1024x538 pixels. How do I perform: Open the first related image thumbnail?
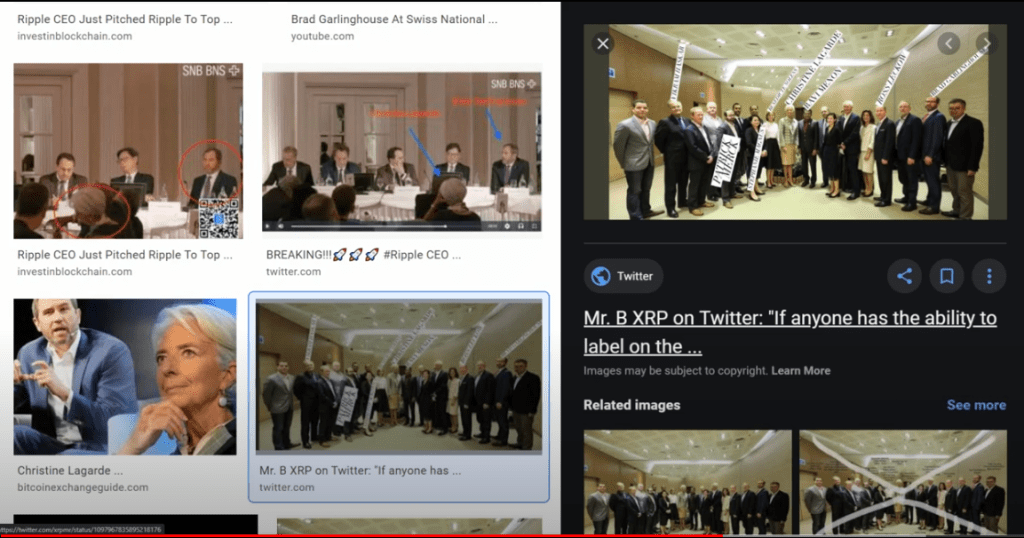[x=687, y=482]
